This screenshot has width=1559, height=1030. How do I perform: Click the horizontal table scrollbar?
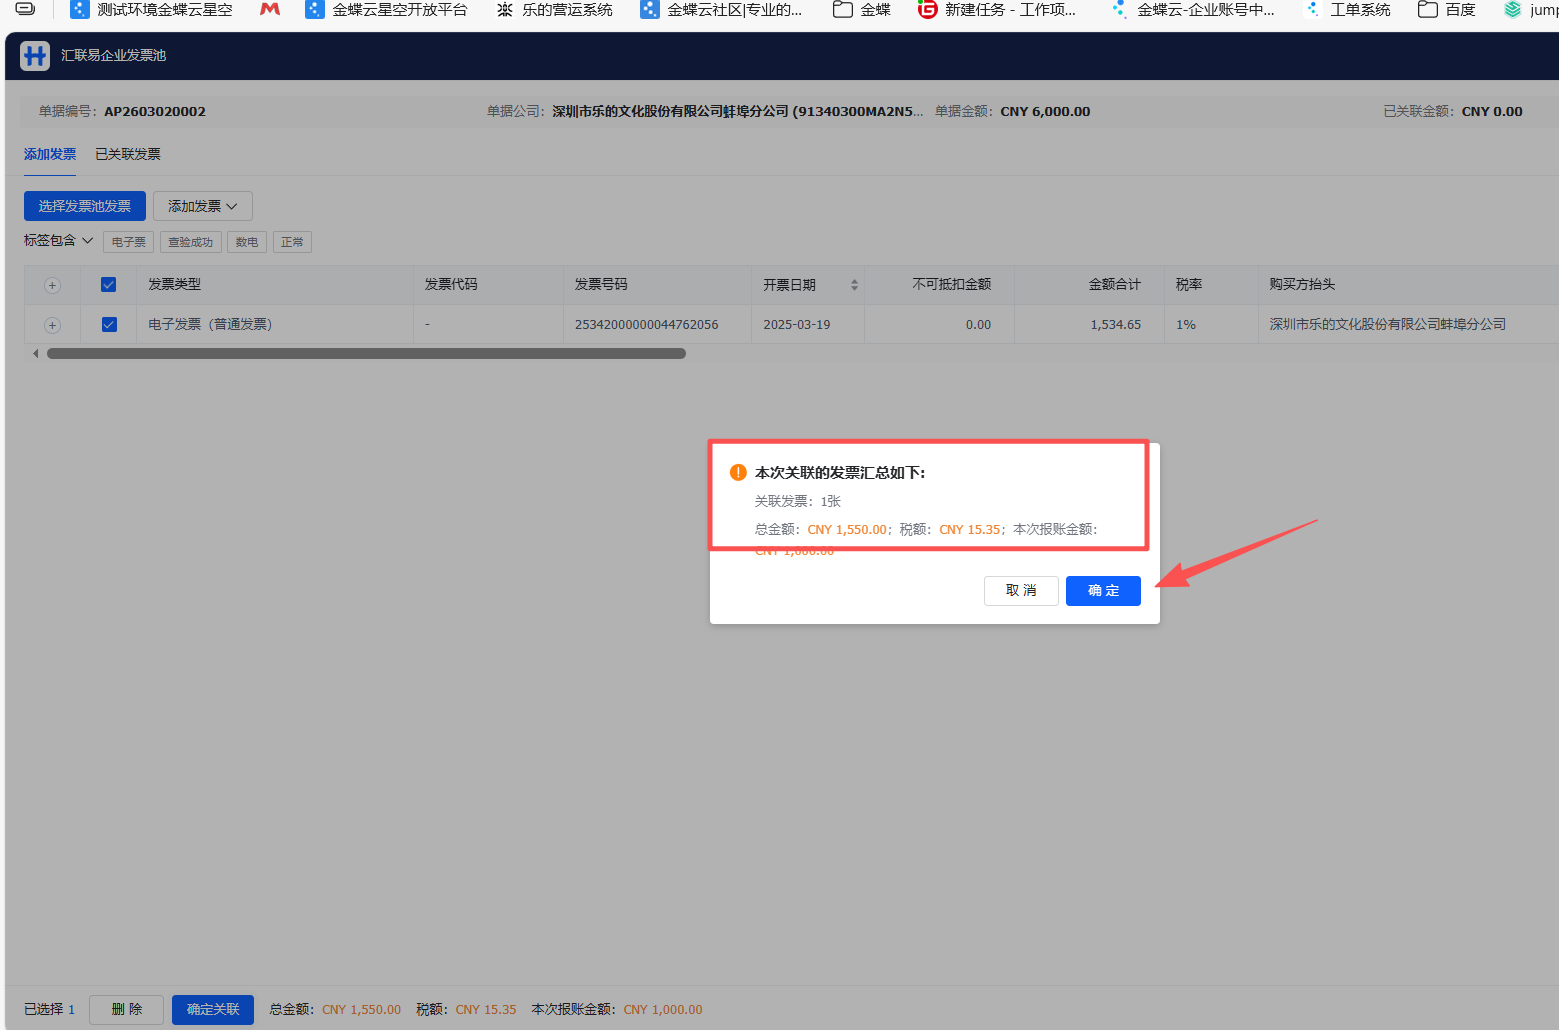pyautogui.click(x=366, y=353)
